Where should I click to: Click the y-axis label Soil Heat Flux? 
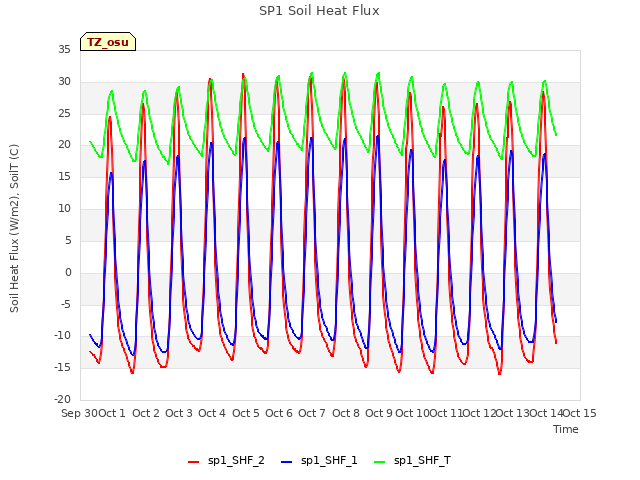tap(14, 228)
